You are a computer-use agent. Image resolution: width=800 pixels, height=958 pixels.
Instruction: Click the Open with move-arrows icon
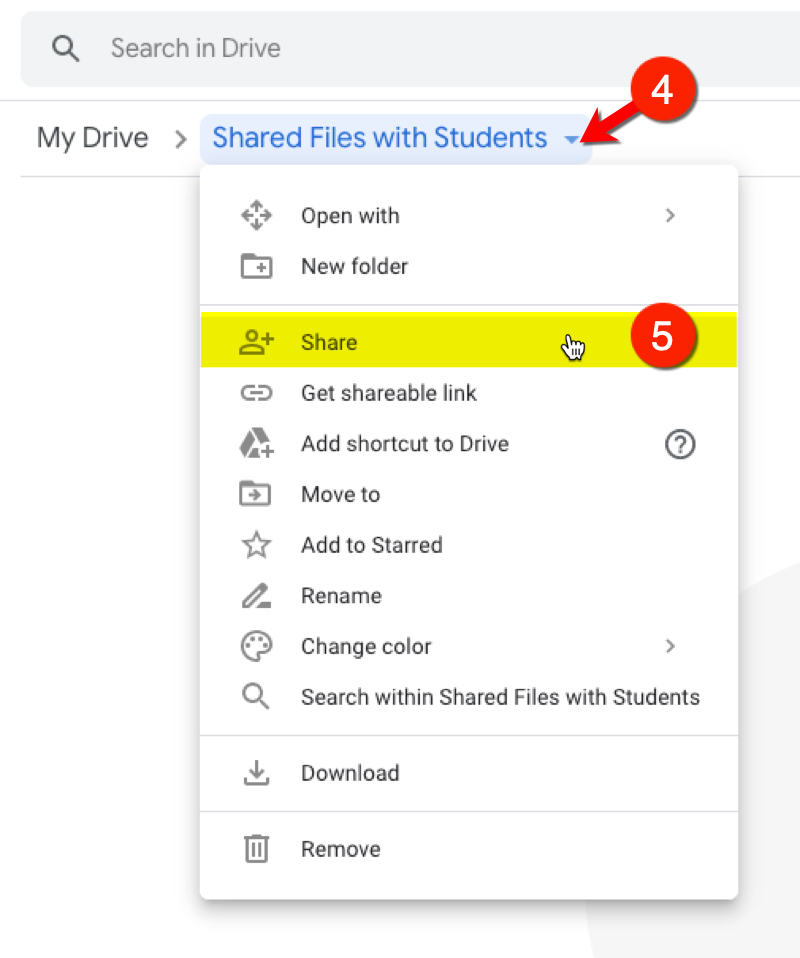click(256, 216)
